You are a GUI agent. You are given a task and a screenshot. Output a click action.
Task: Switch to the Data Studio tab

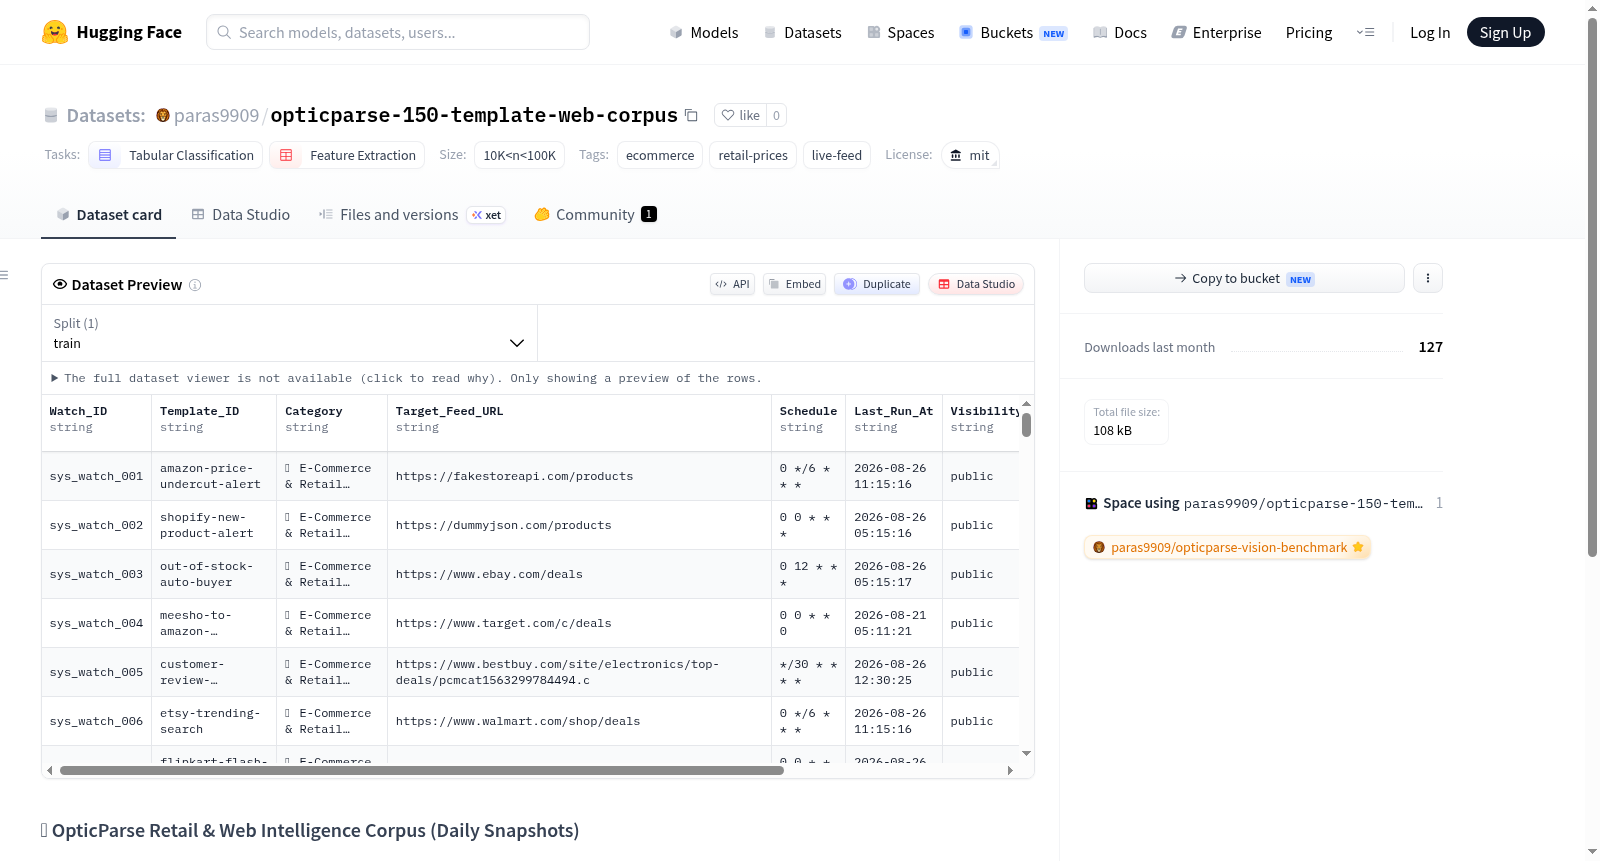click(x=241, y=215)
